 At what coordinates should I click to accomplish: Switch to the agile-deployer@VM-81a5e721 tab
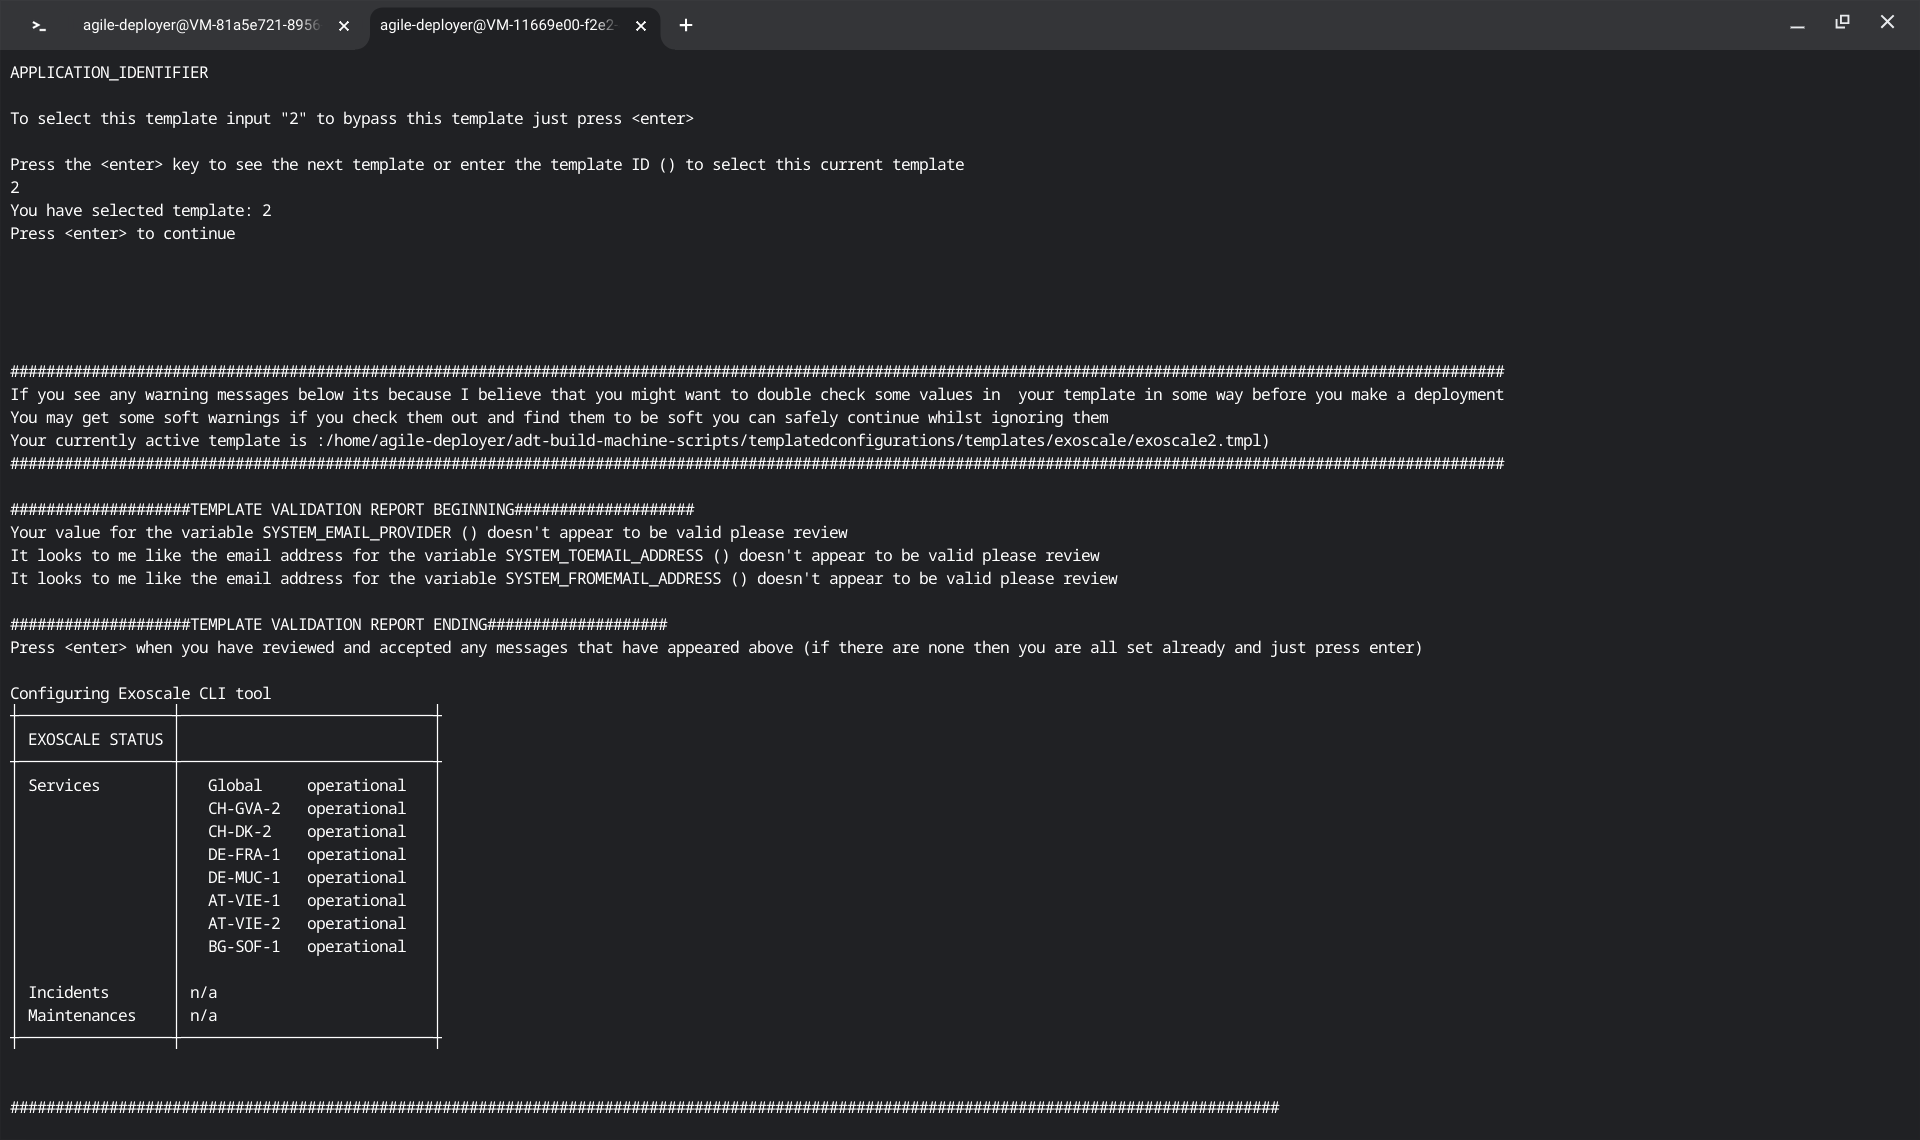[x=200, y=26]
